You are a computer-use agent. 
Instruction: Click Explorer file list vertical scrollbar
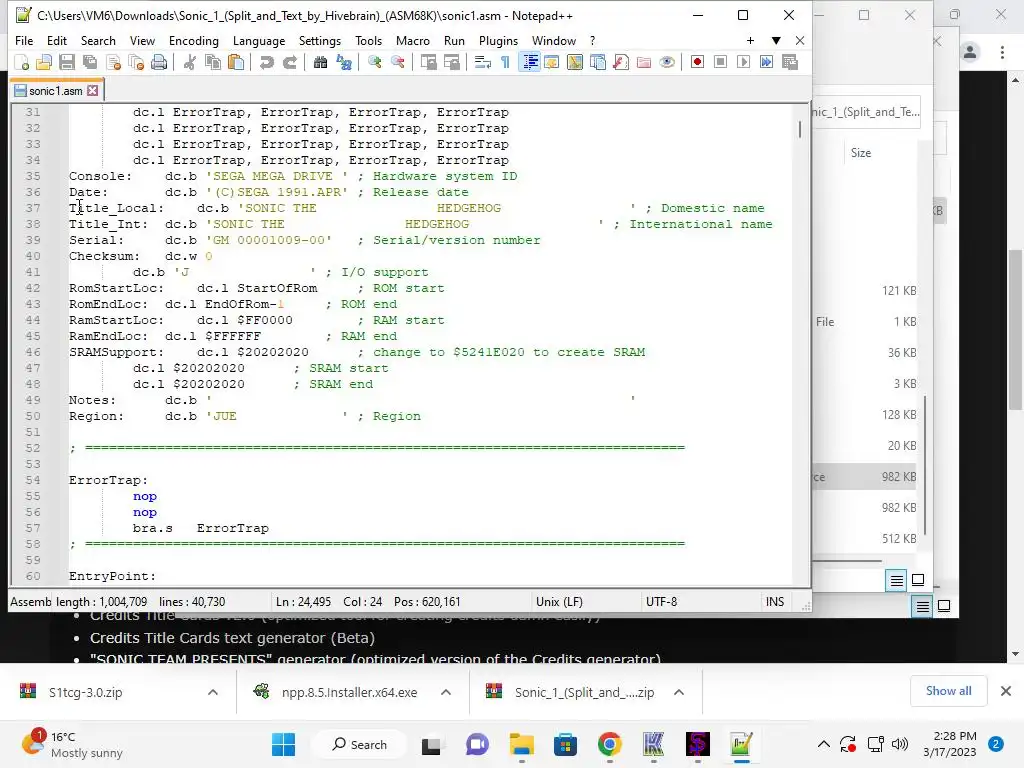(x=925, y=465)
